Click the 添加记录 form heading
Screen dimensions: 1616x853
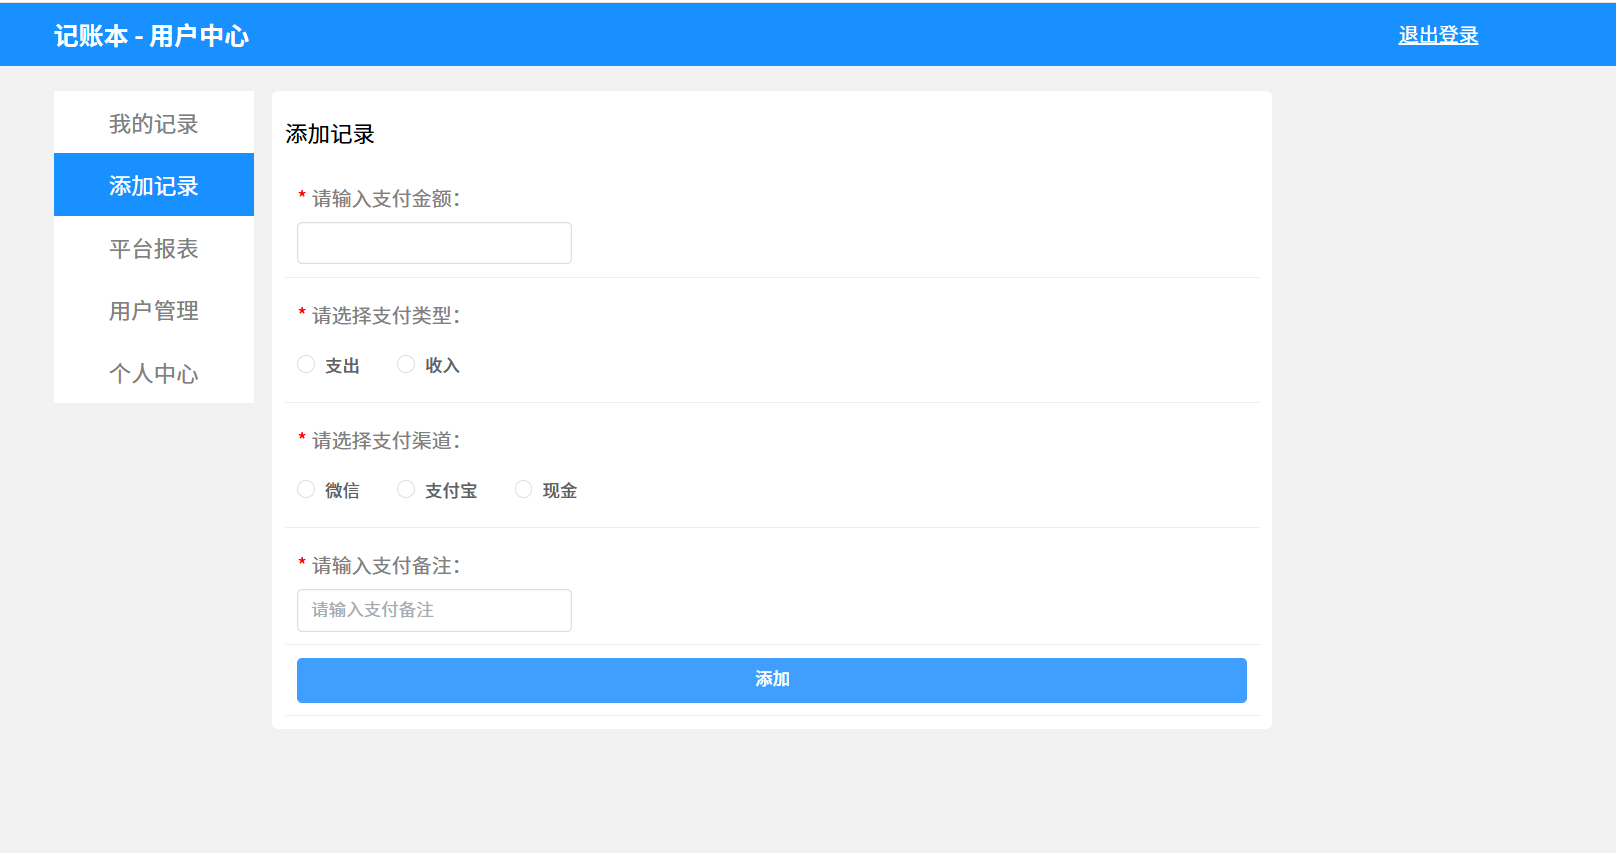[330, 134]
